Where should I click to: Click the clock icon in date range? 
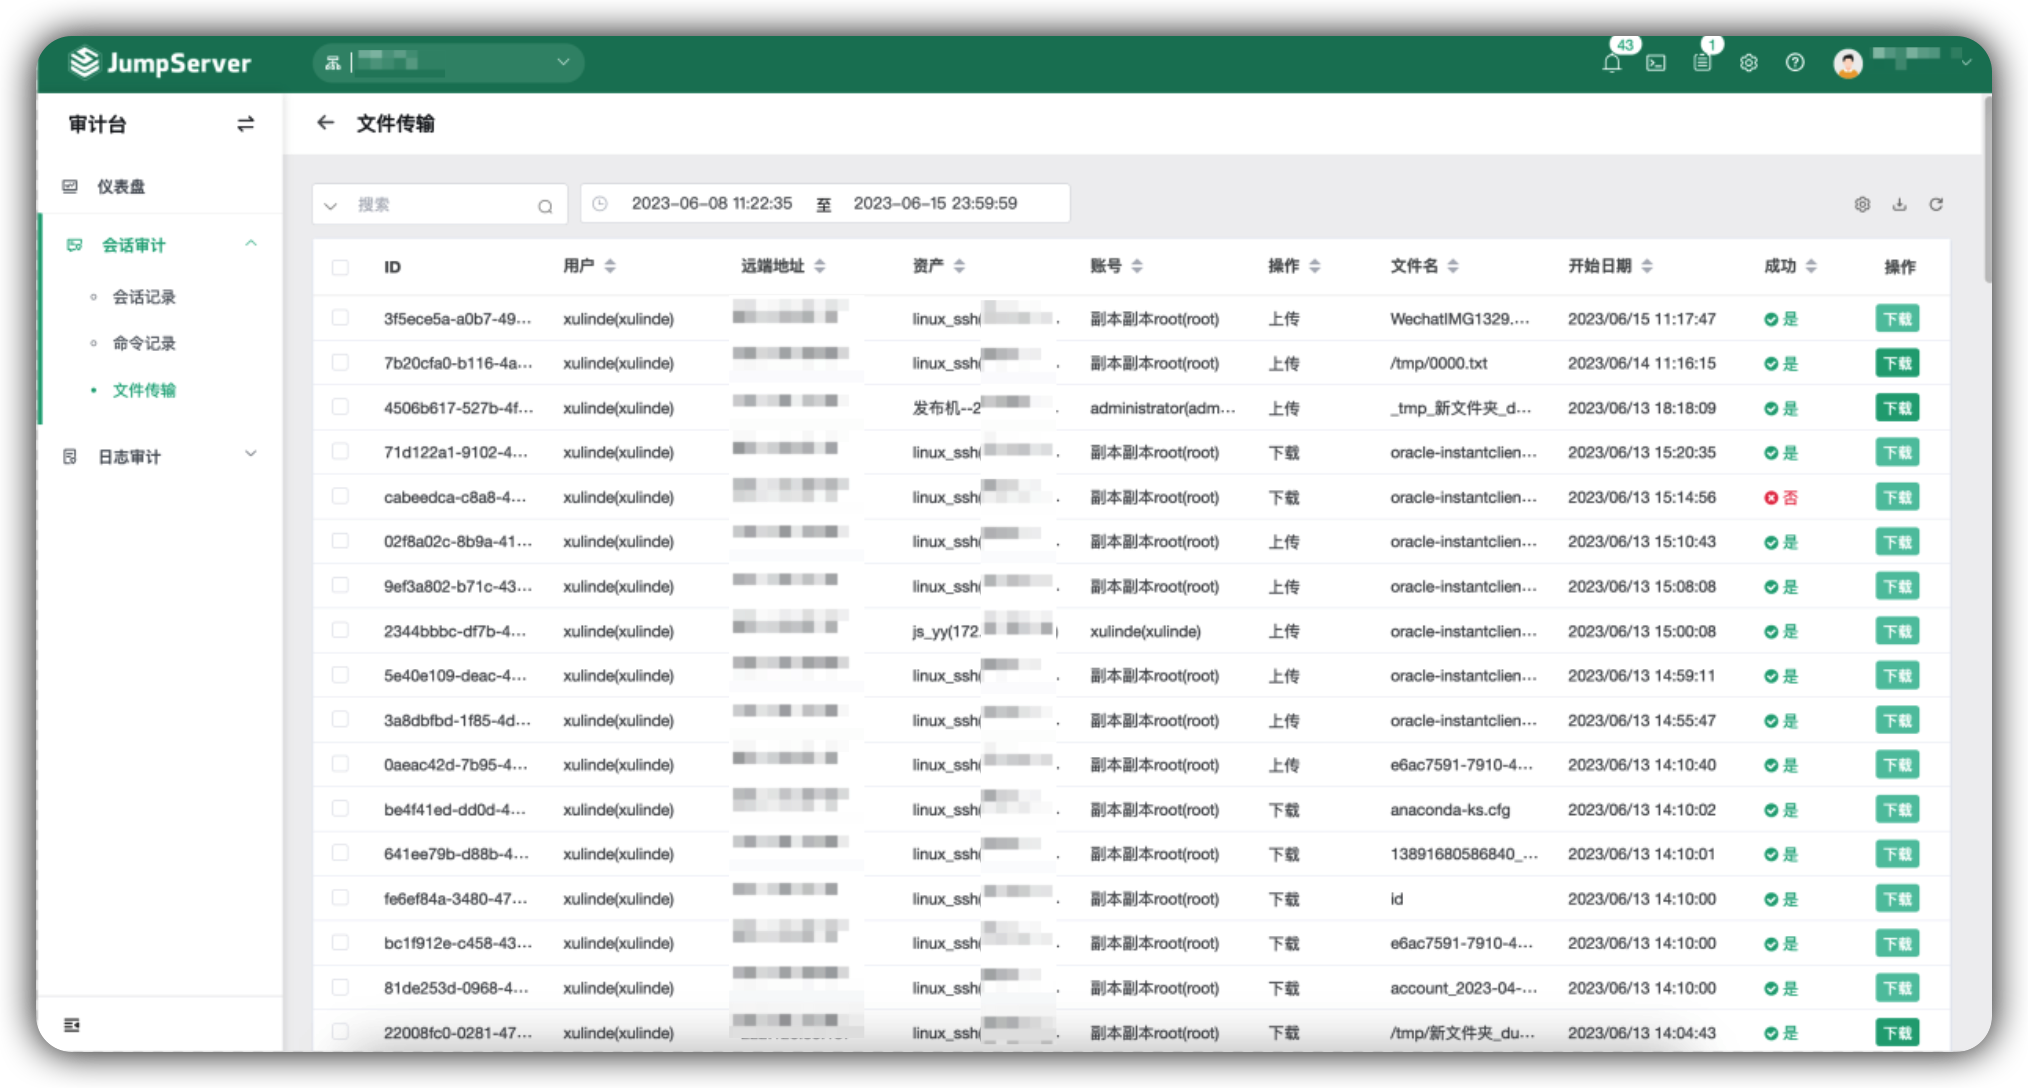(600, 204)
